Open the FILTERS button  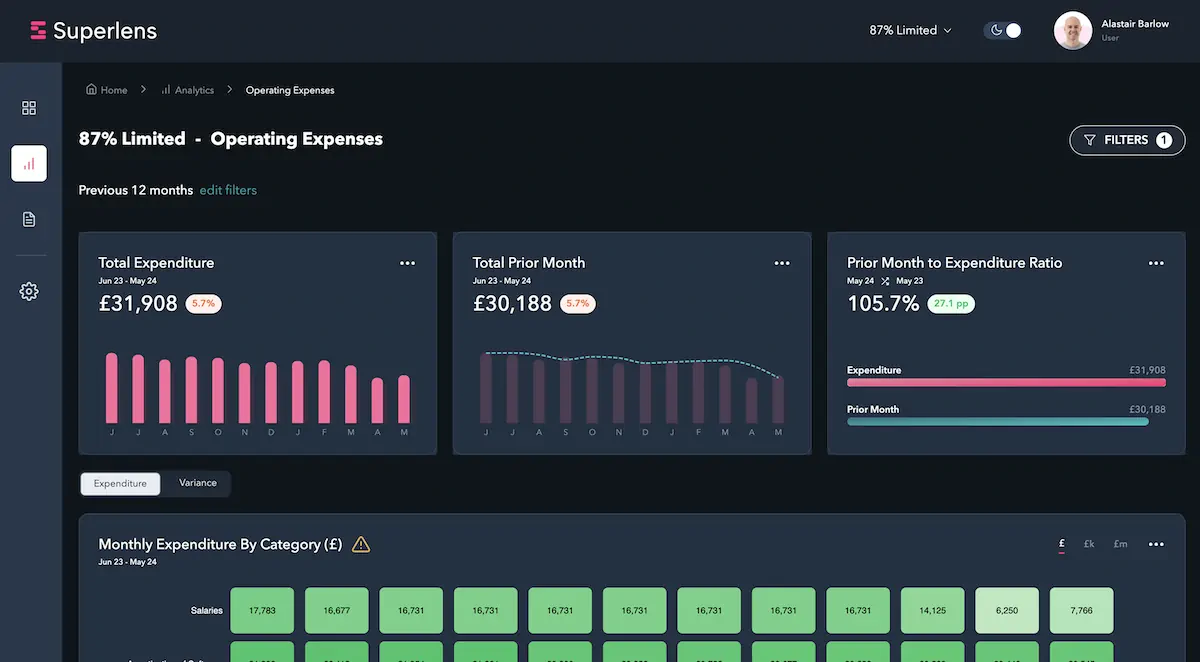tap(1127, 140)
